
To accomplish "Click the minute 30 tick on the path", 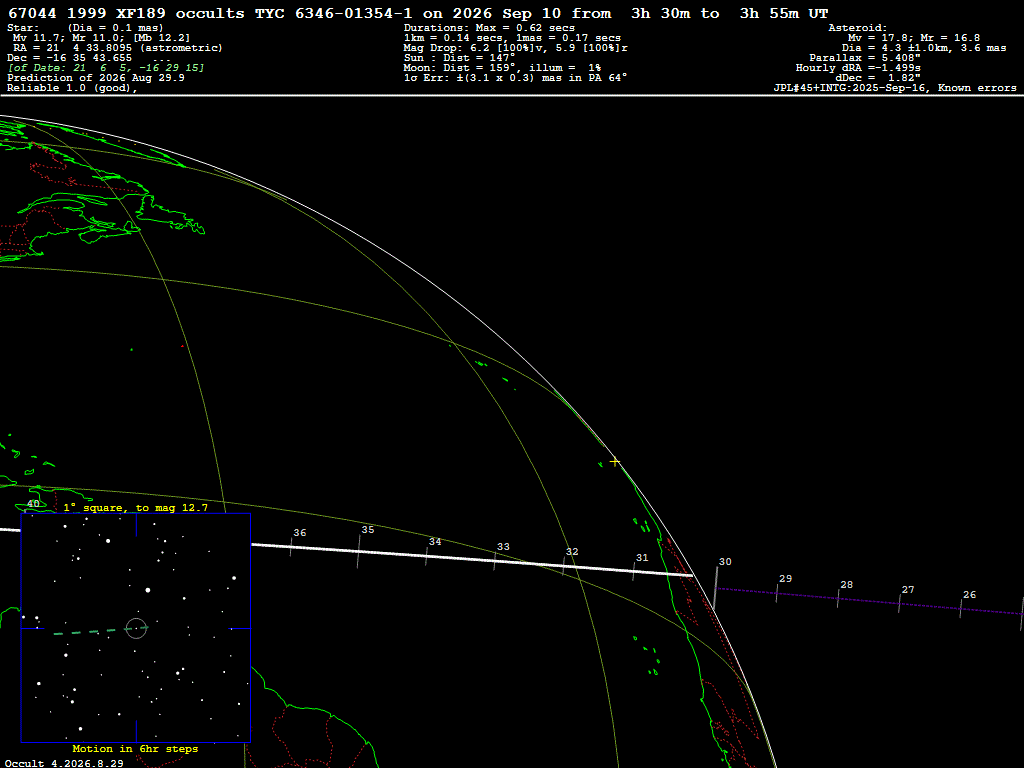I will [x=715, y=588].
